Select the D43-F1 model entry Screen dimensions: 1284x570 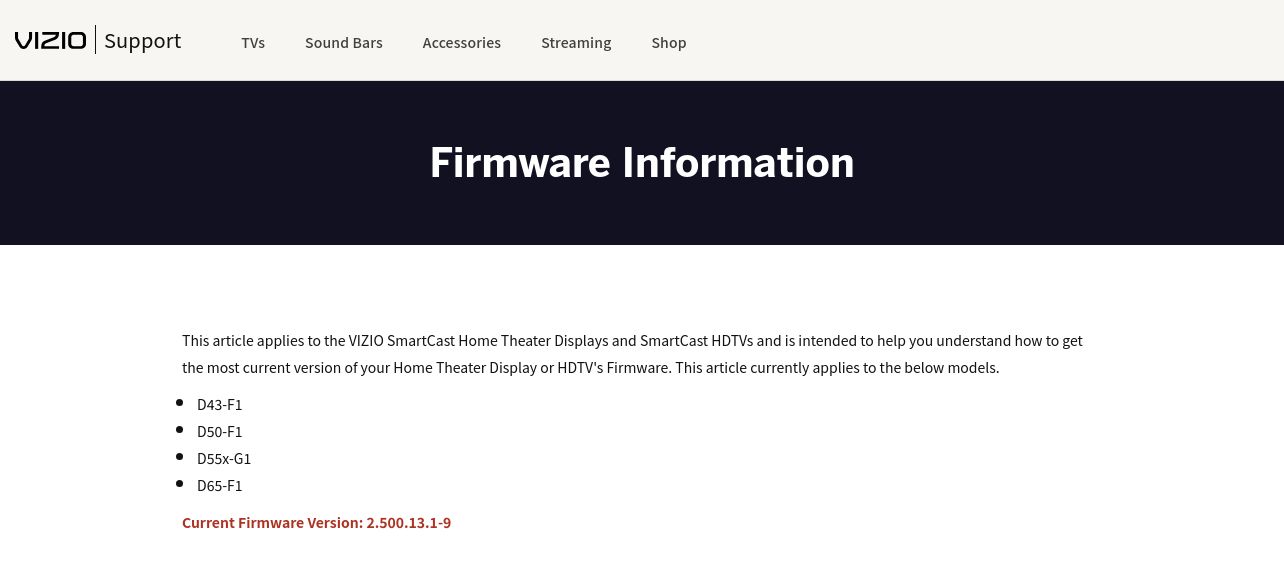(220, 404)
